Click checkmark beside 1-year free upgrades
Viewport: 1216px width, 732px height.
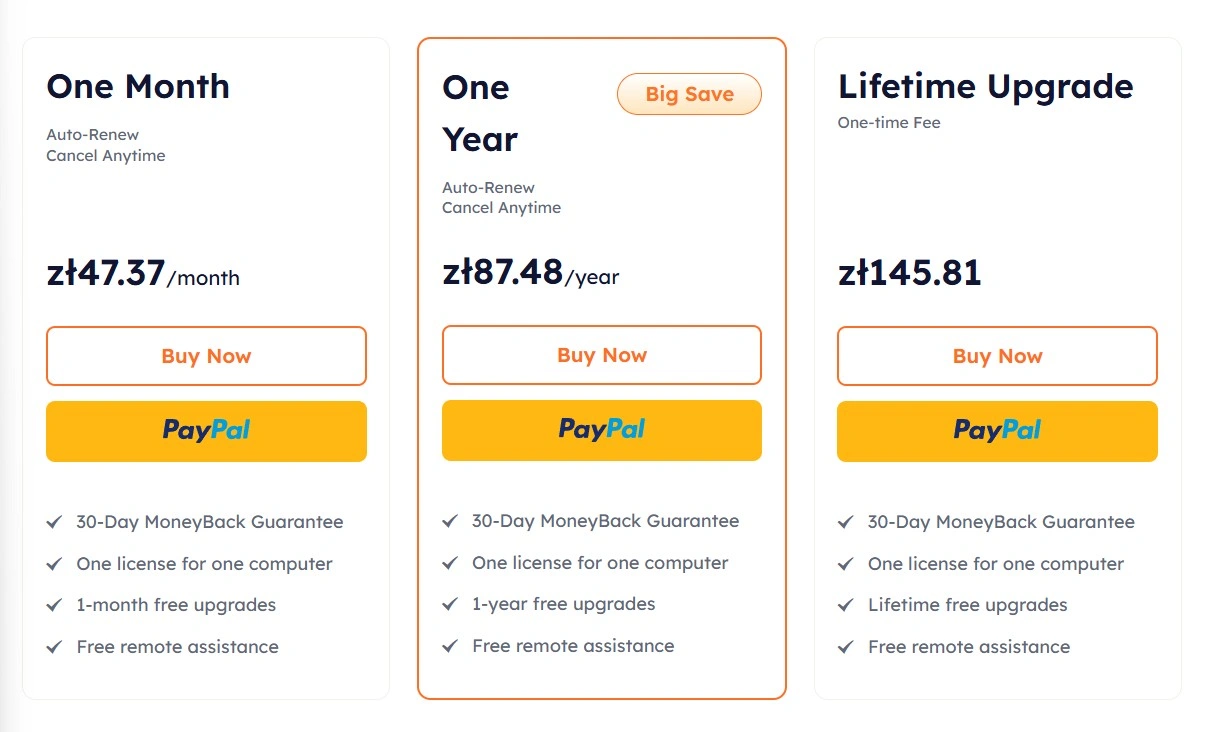[450, 604]
